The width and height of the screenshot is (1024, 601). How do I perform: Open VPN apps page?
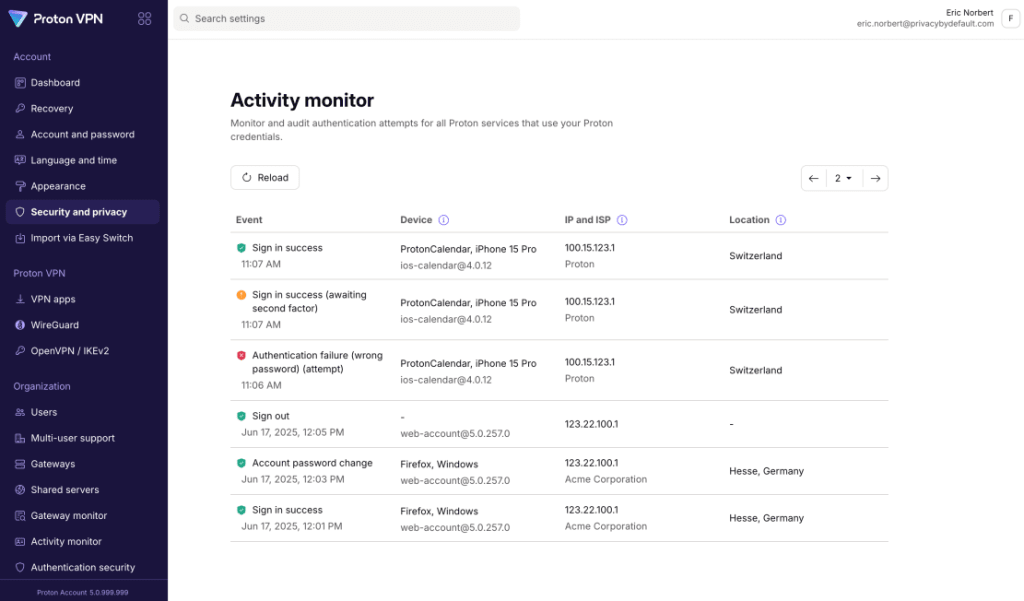tap(82, 299)
